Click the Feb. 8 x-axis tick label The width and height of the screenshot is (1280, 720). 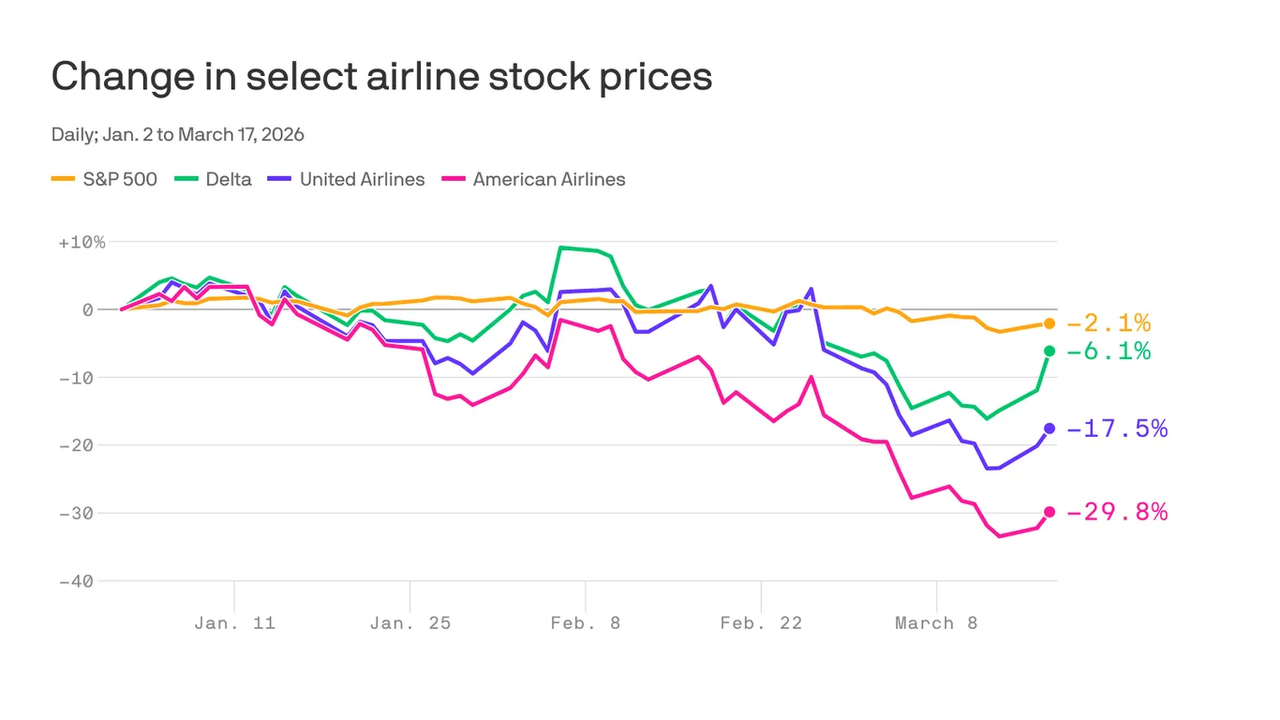[x=585, y=623]
